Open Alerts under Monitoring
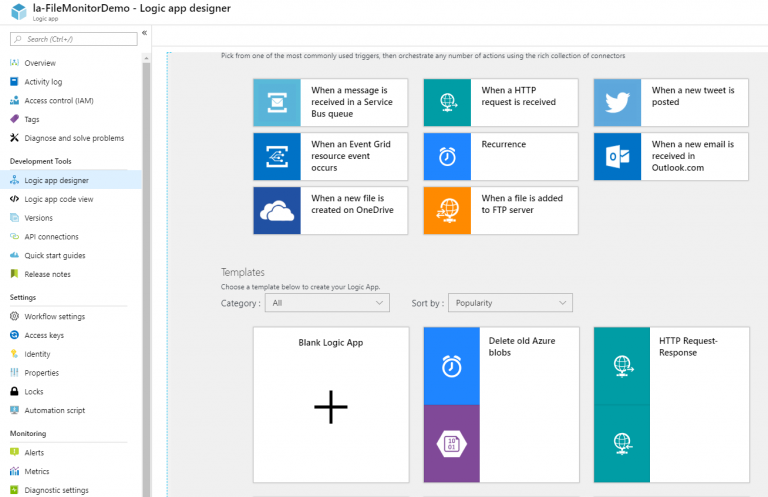 (34, 452)
